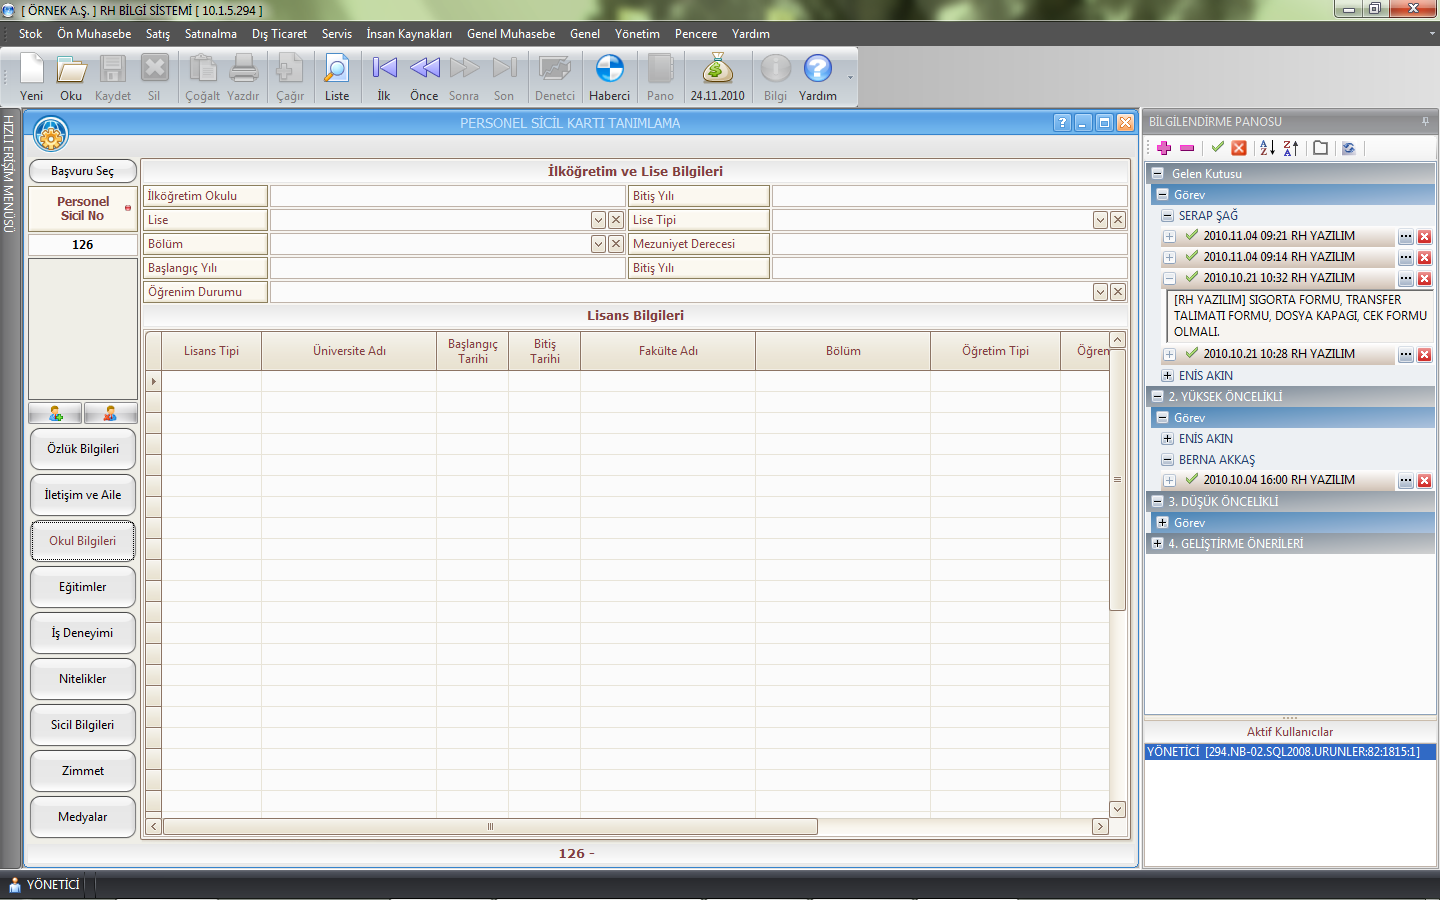Open the İnsan Kaynakları menu
This screenshot has width=1440, height=900.
408,34
